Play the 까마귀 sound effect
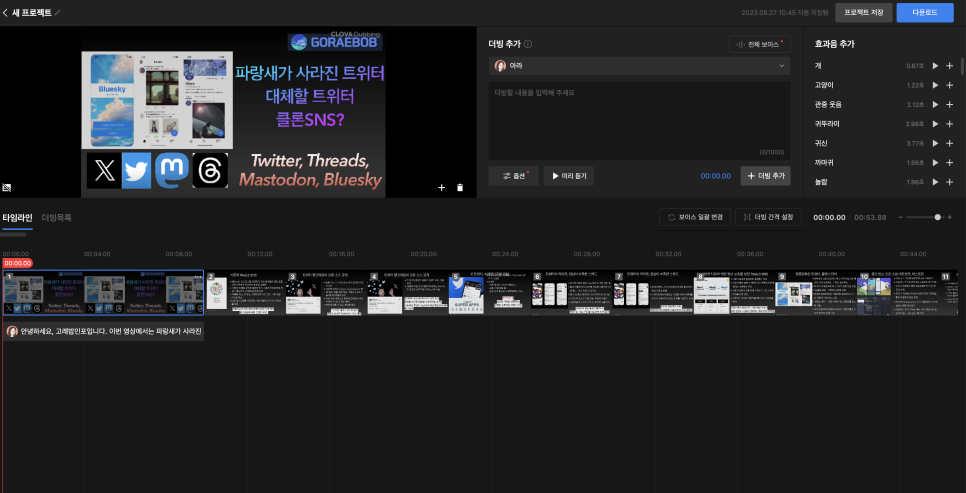This screenshot has width=966, height=493. pos(935,163)
